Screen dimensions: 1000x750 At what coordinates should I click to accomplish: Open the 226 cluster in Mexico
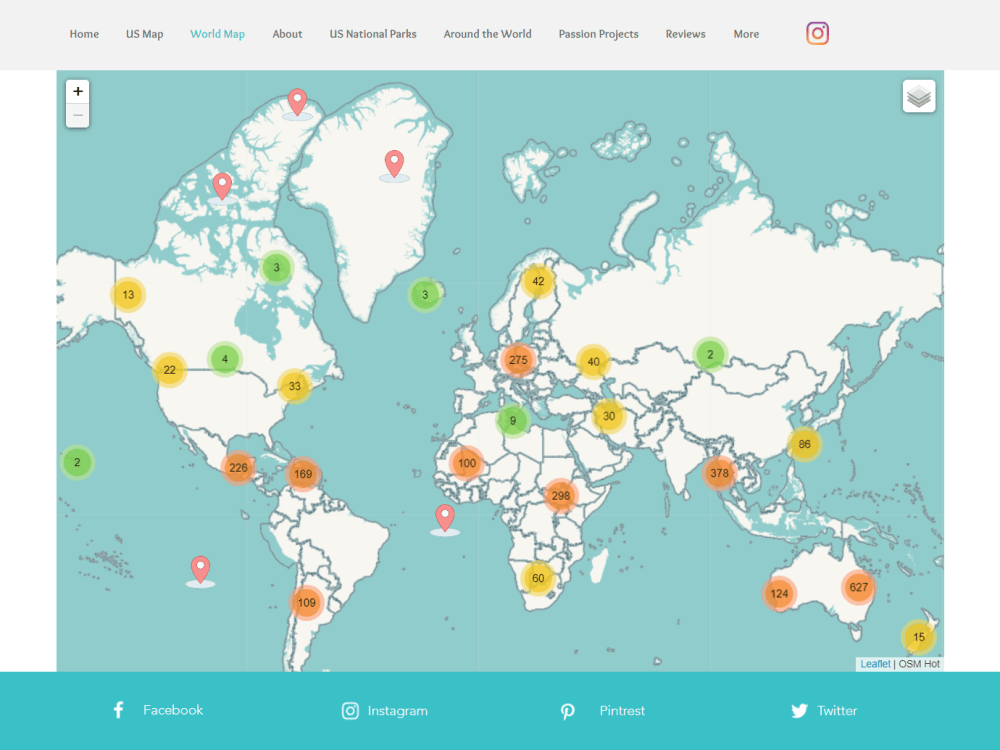(238, 467)
